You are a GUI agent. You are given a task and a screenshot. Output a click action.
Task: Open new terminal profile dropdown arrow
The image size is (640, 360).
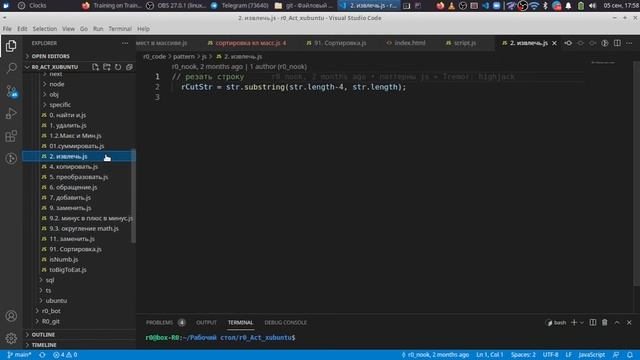[x=582, y=322]
